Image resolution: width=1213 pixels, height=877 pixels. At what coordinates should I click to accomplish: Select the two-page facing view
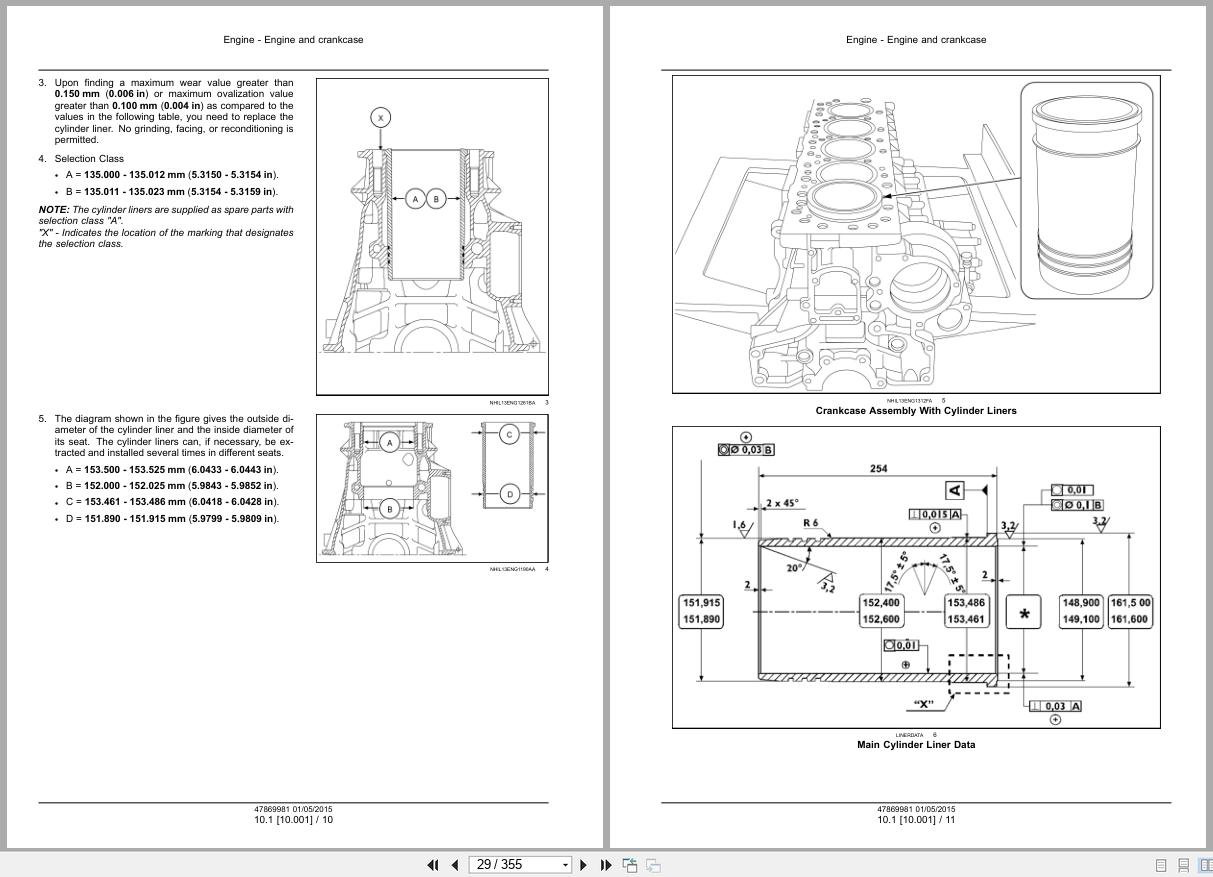[x=1205, y=865]
